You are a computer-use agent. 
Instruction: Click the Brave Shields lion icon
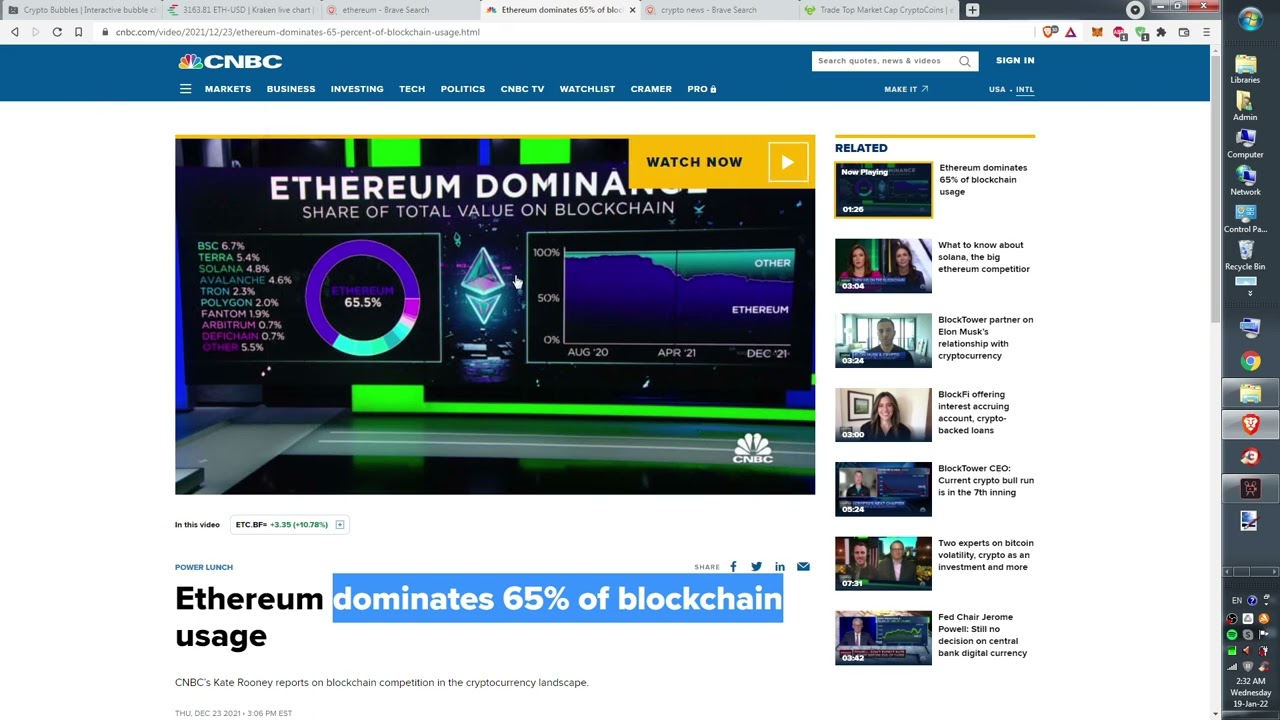click(x=1049, y=32)
